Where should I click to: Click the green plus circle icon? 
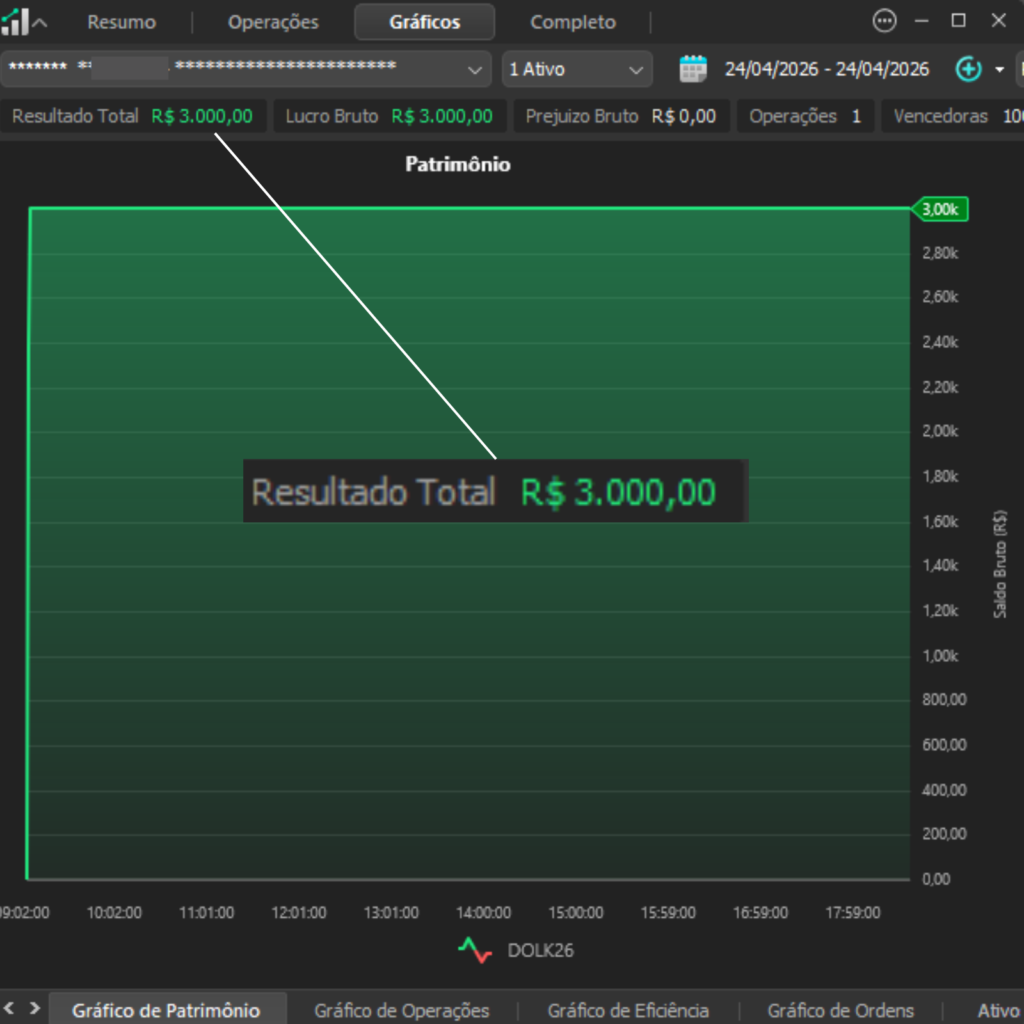968,69
